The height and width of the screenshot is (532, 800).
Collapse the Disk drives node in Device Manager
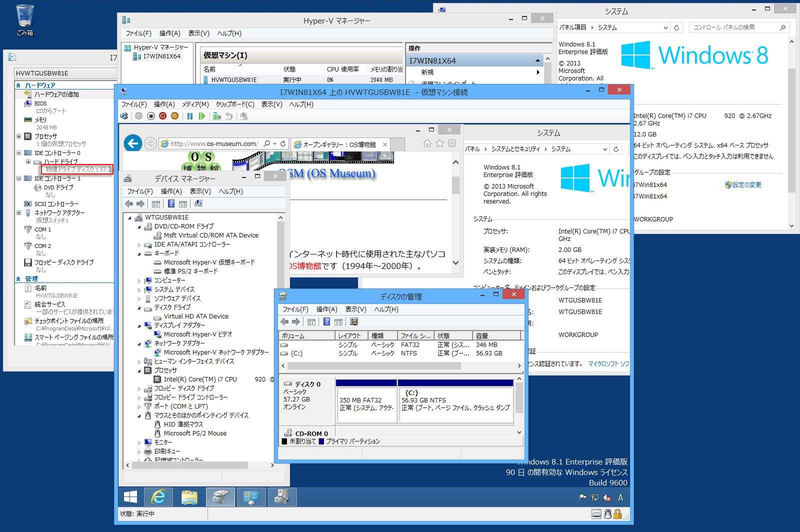[x=139, y=308]
